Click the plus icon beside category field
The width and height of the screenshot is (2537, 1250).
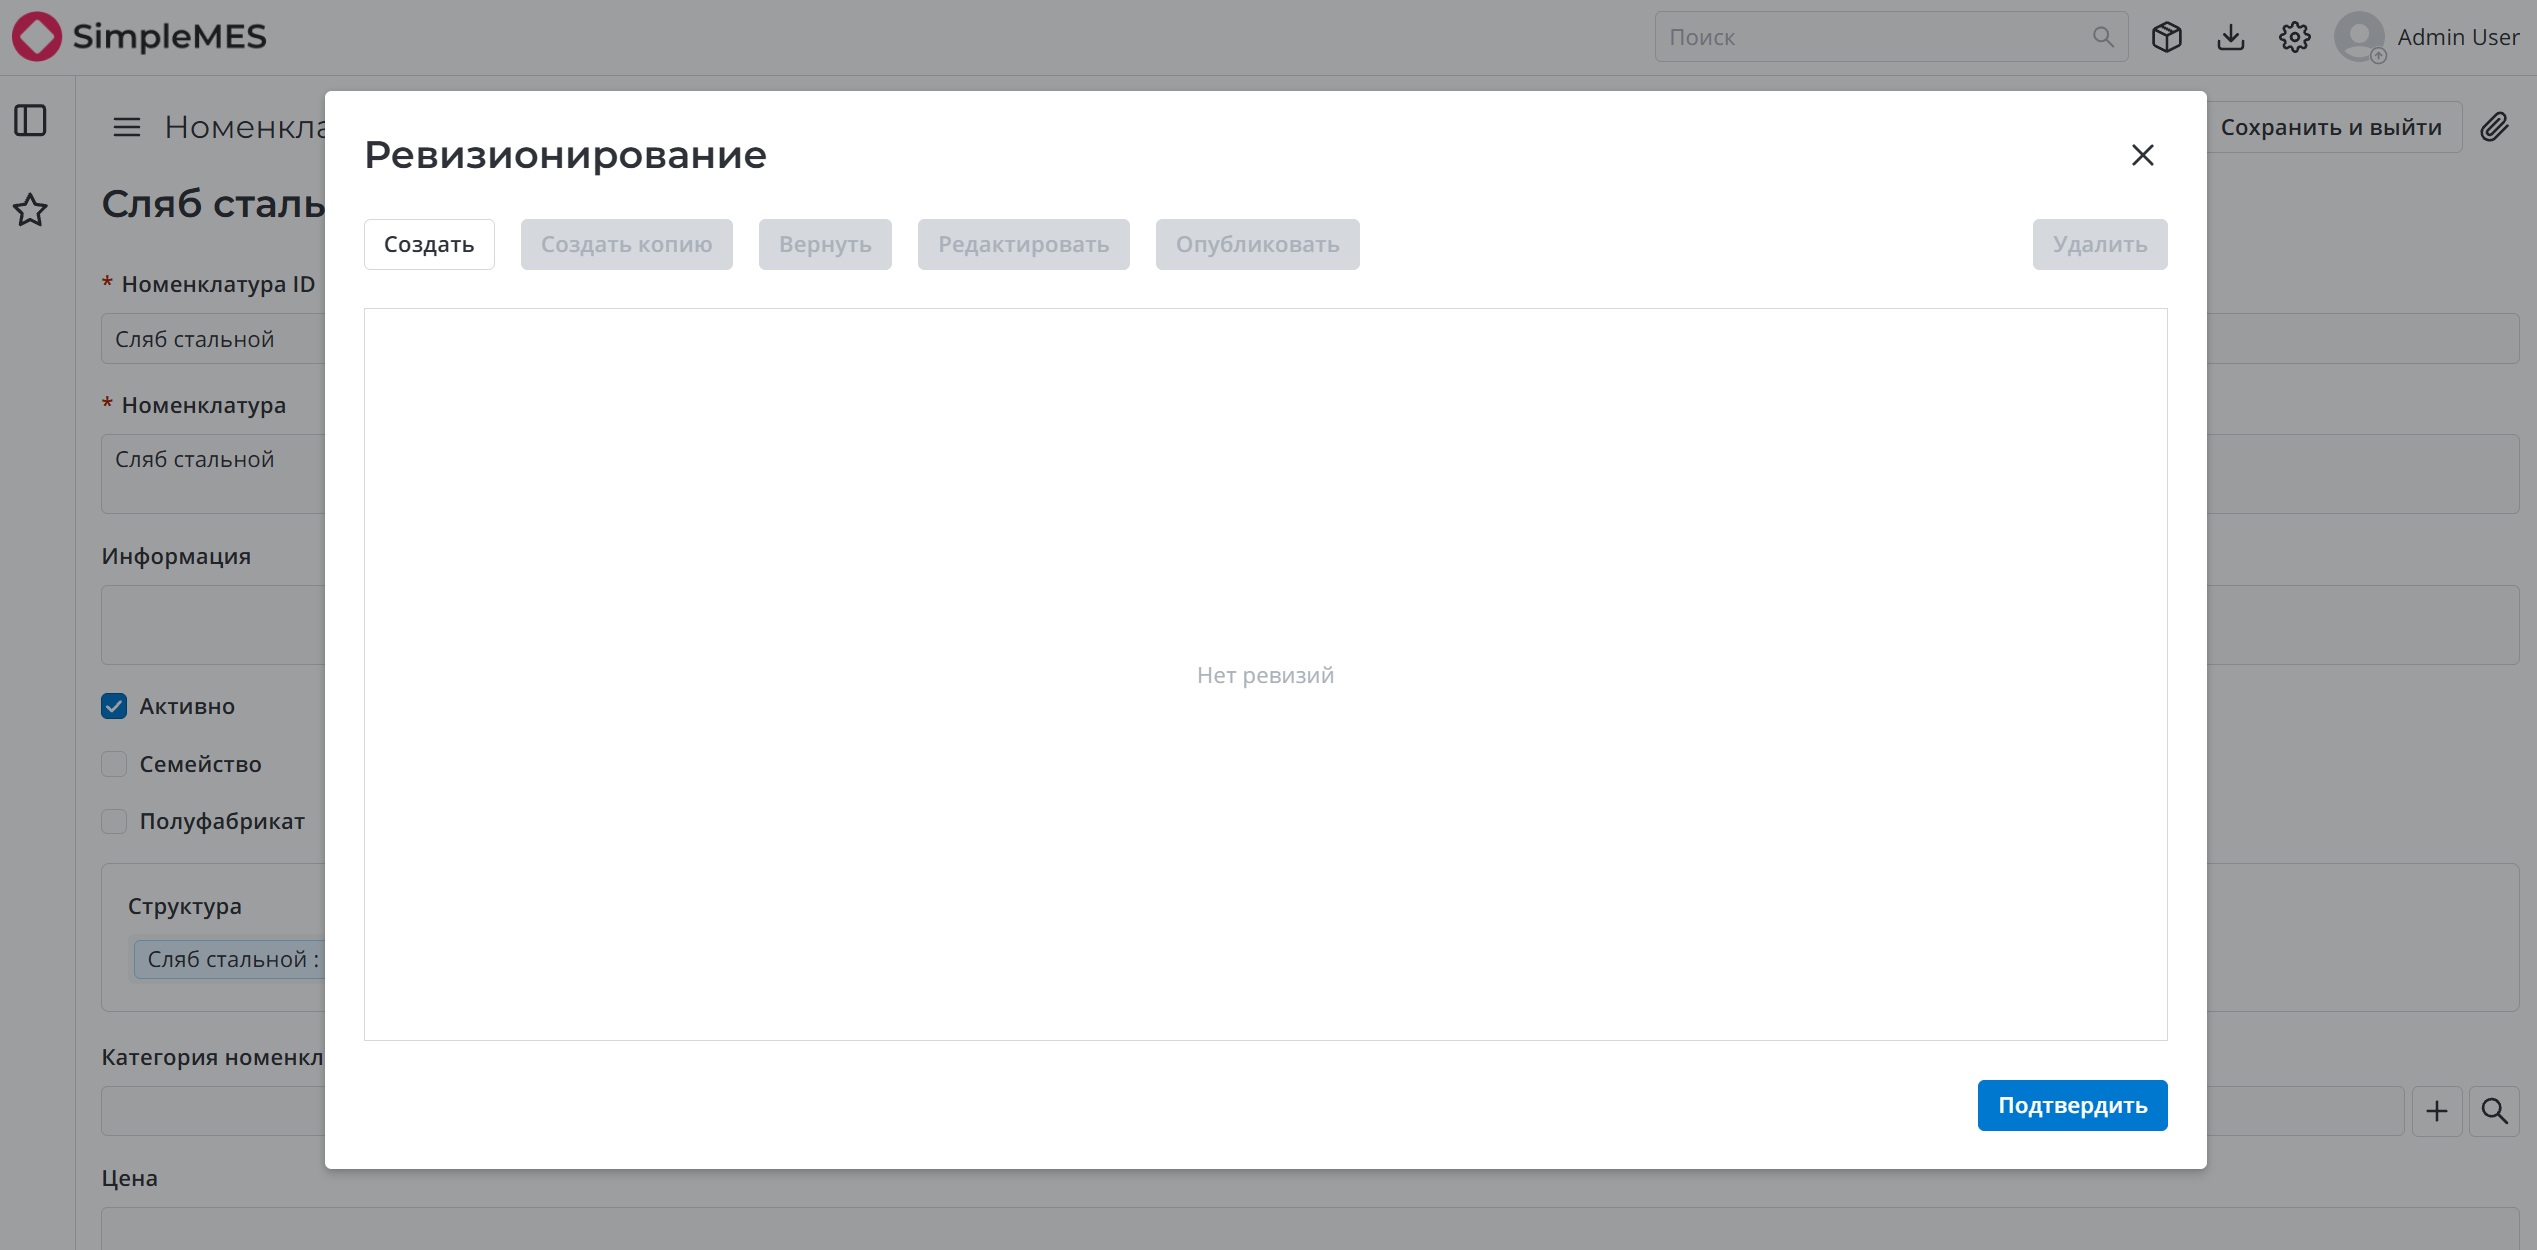click(2436, 1111)
